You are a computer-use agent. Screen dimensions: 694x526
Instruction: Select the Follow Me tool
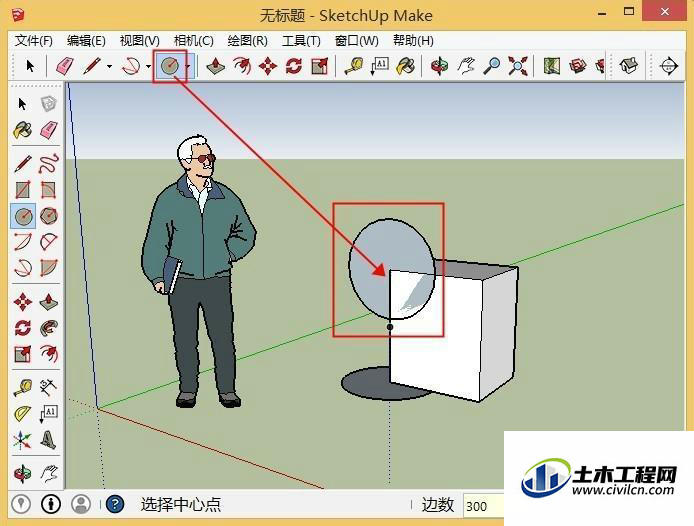49,328
